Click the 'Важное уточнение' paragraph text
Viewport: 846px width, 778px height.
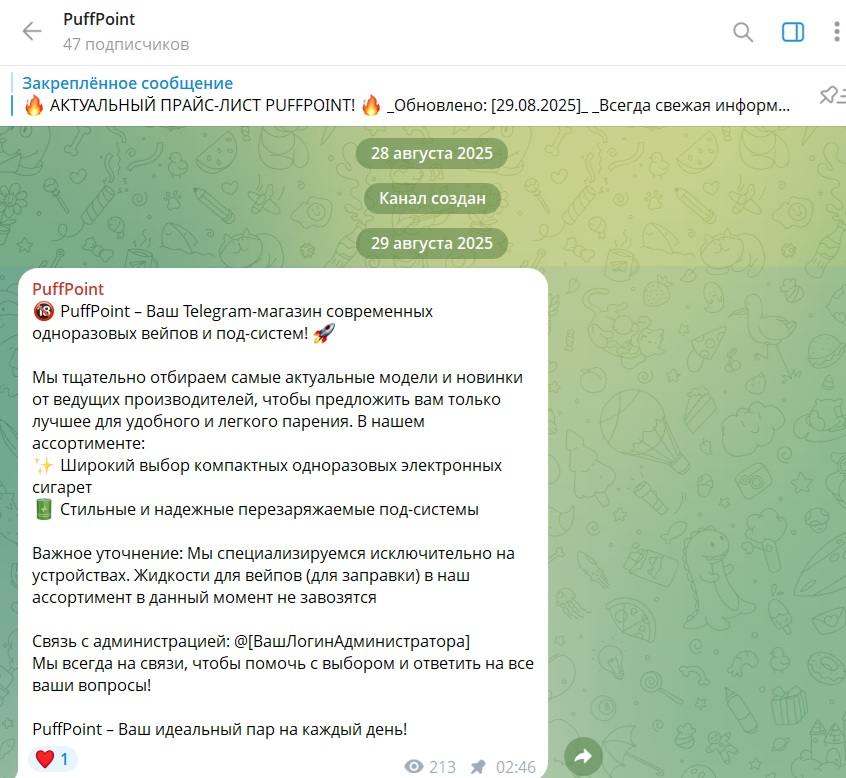pyautogui.click(x=273, y=576)
